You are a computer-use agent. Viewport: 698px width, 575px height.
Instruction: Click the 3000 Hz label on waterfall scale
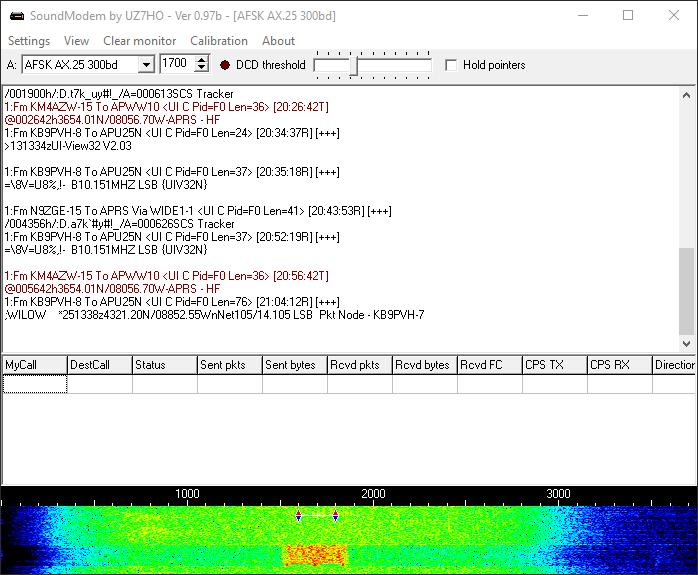click(x=558, y=494)
